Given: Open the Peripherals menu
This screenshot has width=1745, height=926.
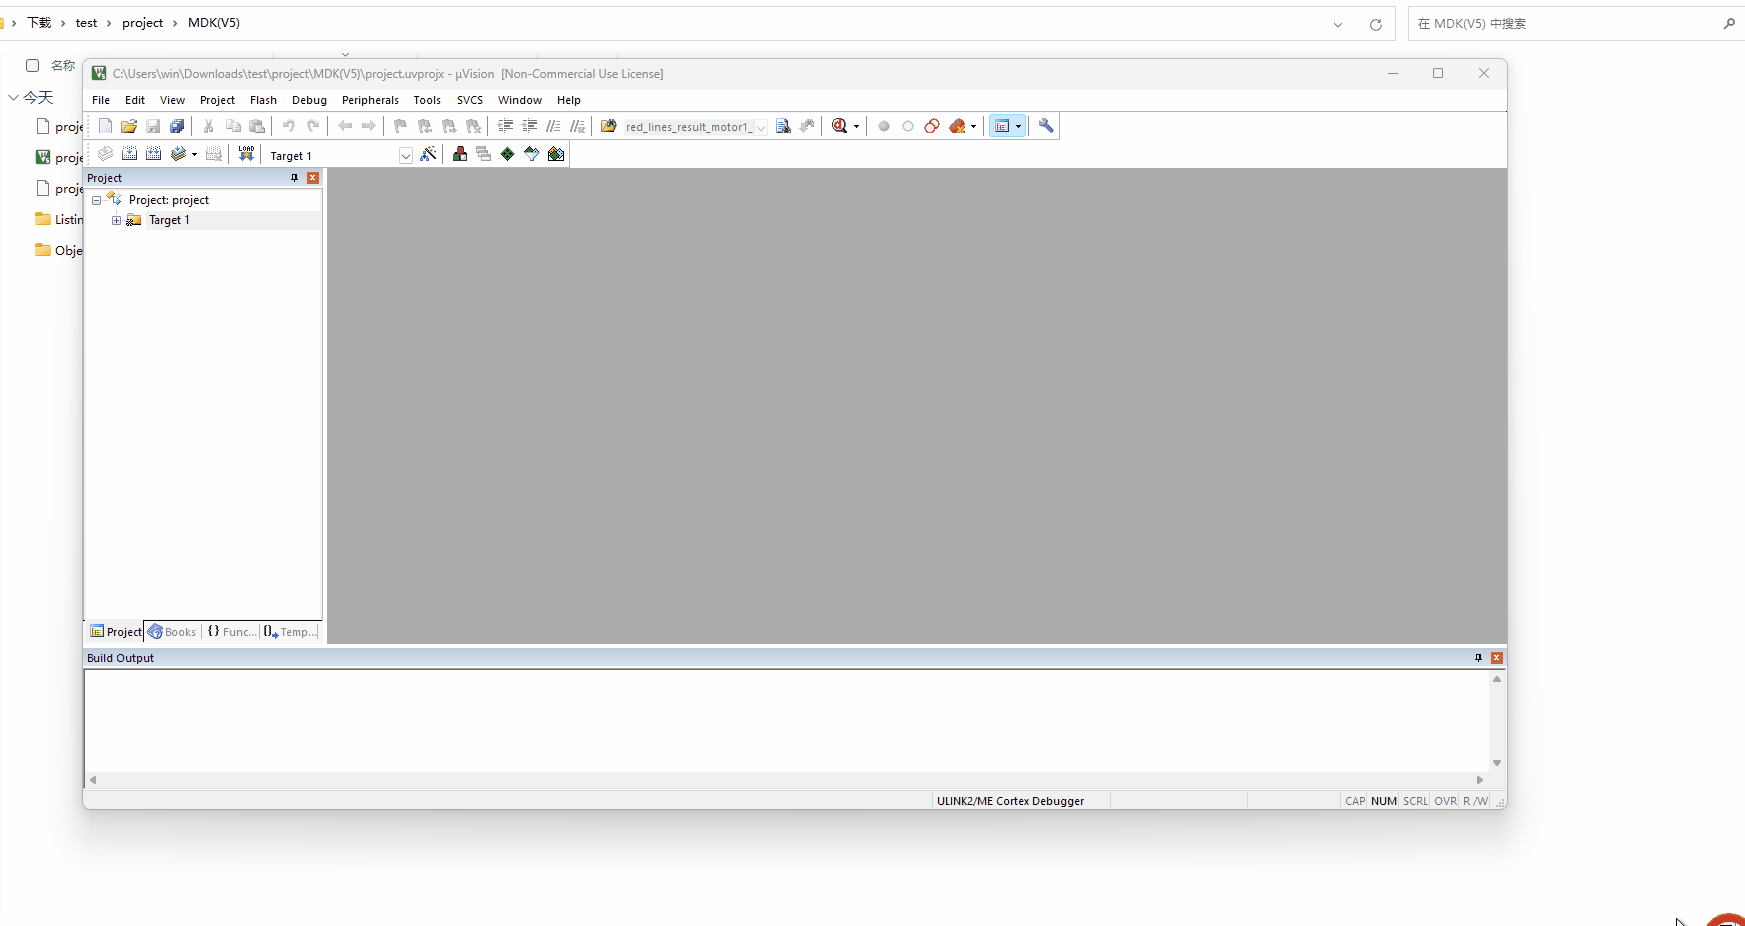Looking at the screenshot, I should [x=370, y=100].
